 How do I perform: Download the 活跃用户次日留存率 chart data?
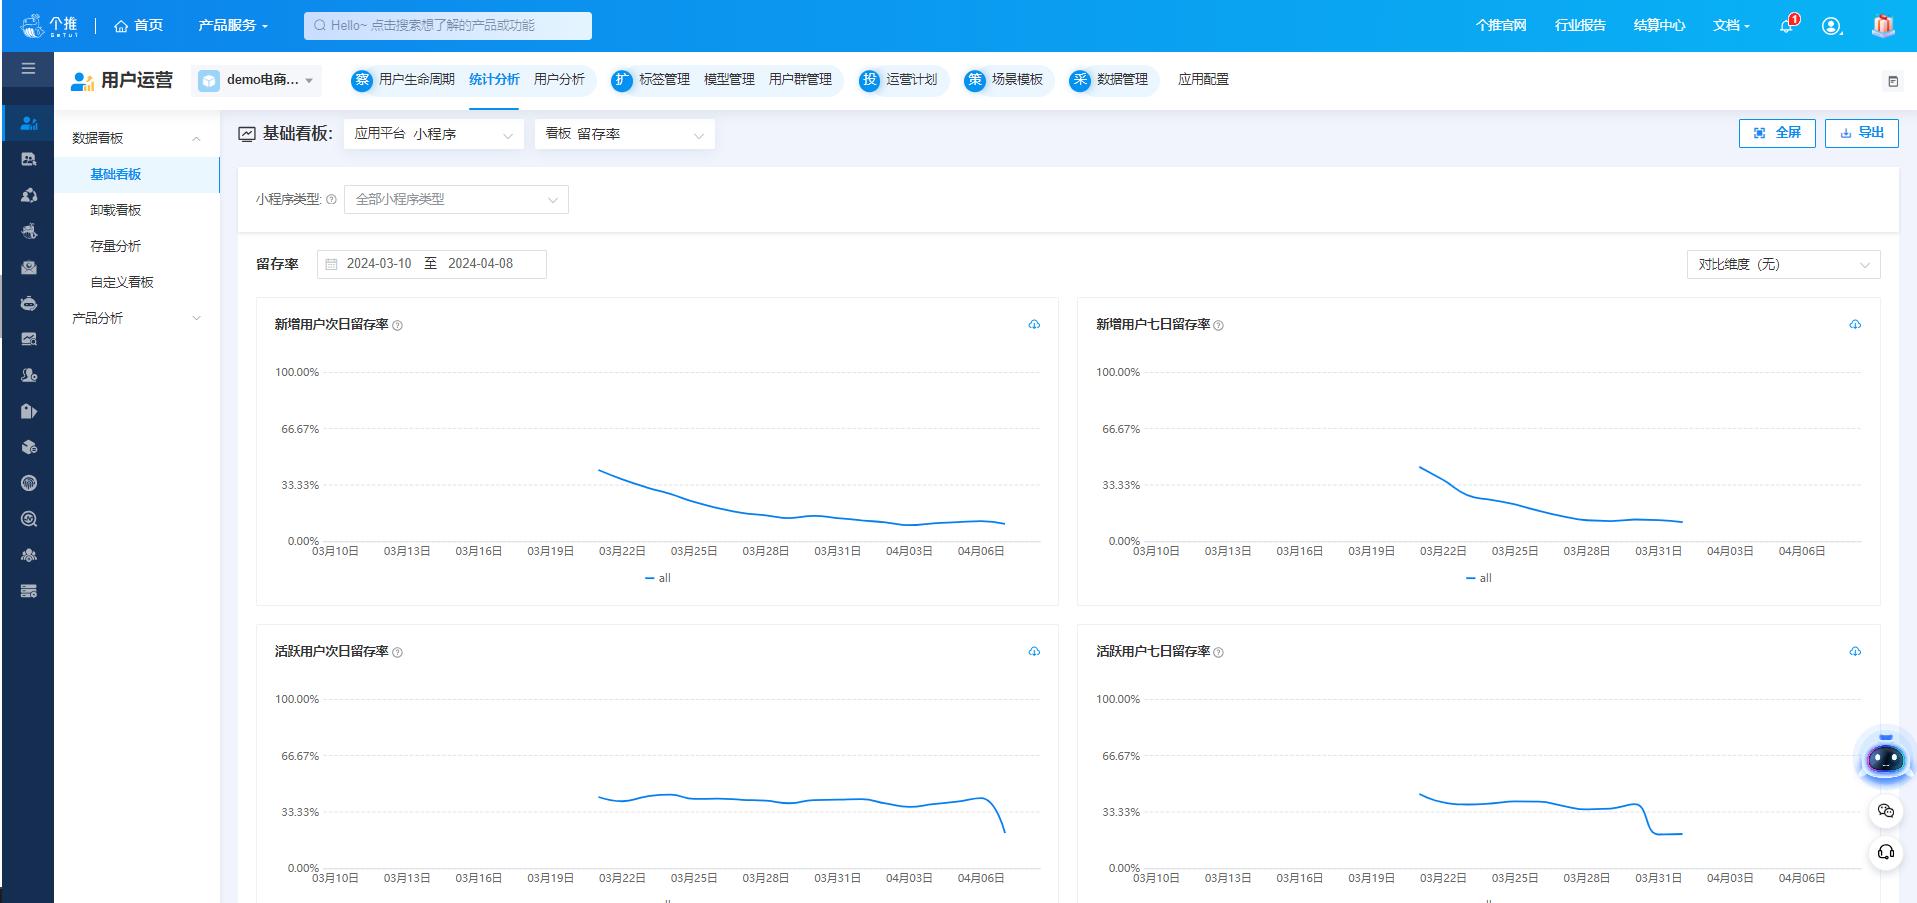pyautogui.click(x=1034, y=651)
